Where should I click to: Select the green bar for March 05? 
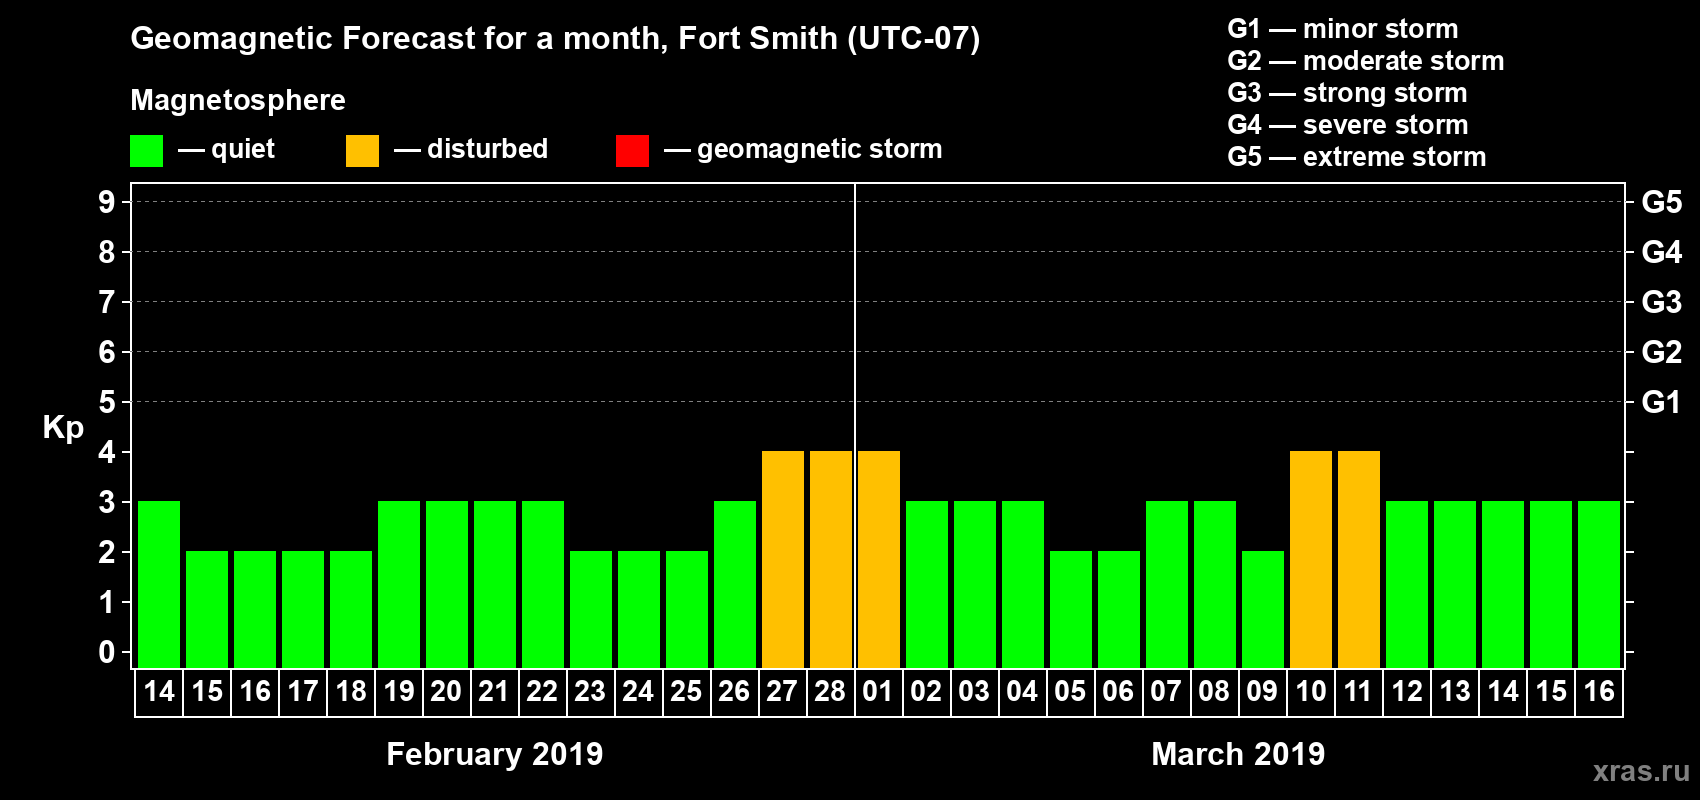1071,609
